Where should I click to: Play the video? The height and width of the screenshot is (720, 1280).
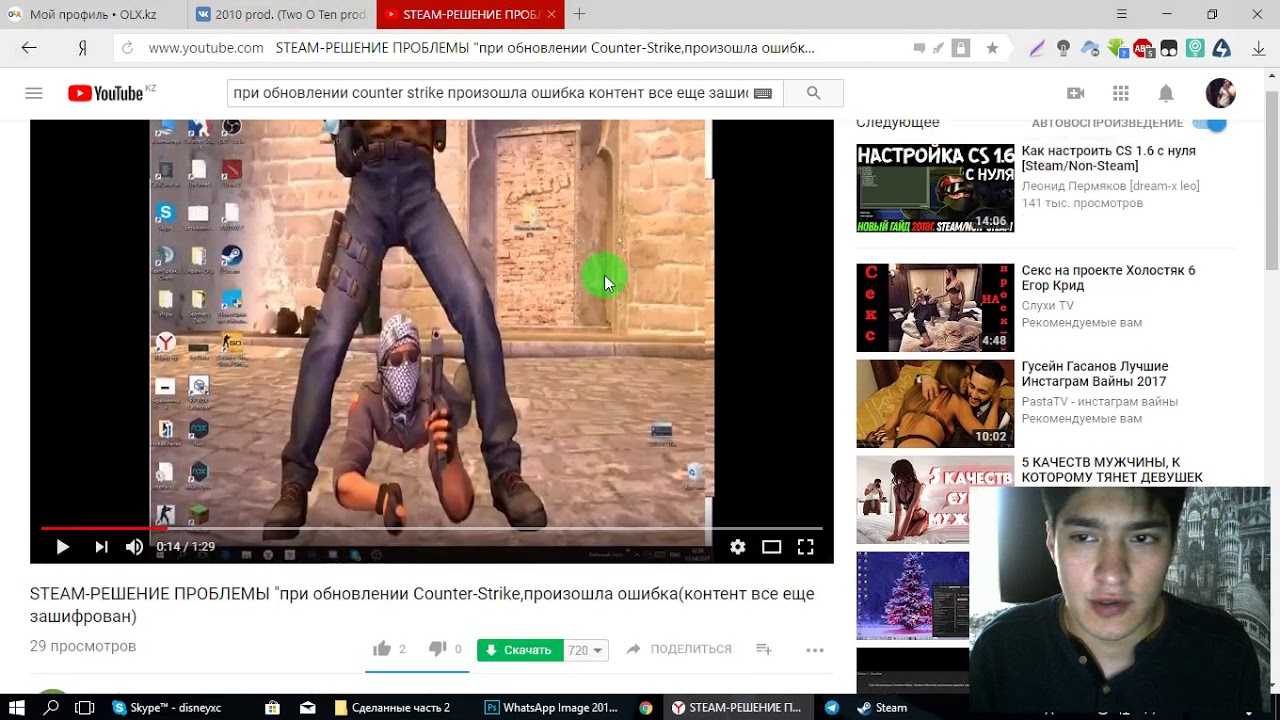click(x=62, y=547)
